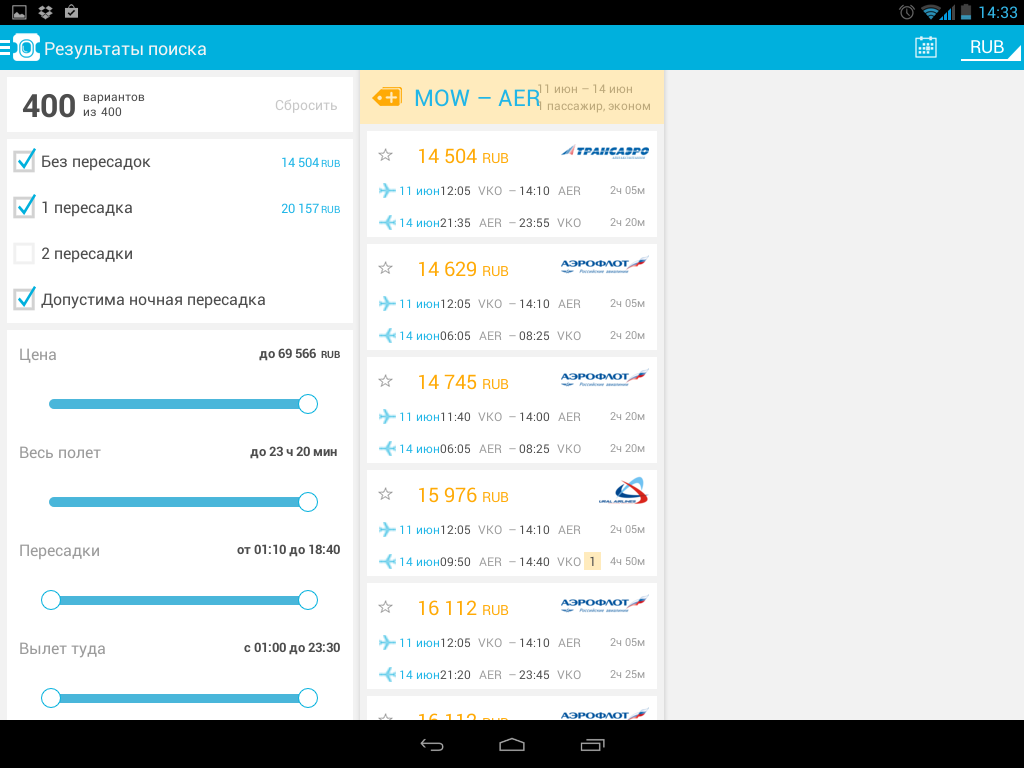The image size is (1024, 768).
Task: Click 'Сбросить' to reset filters
Action: 306,105
